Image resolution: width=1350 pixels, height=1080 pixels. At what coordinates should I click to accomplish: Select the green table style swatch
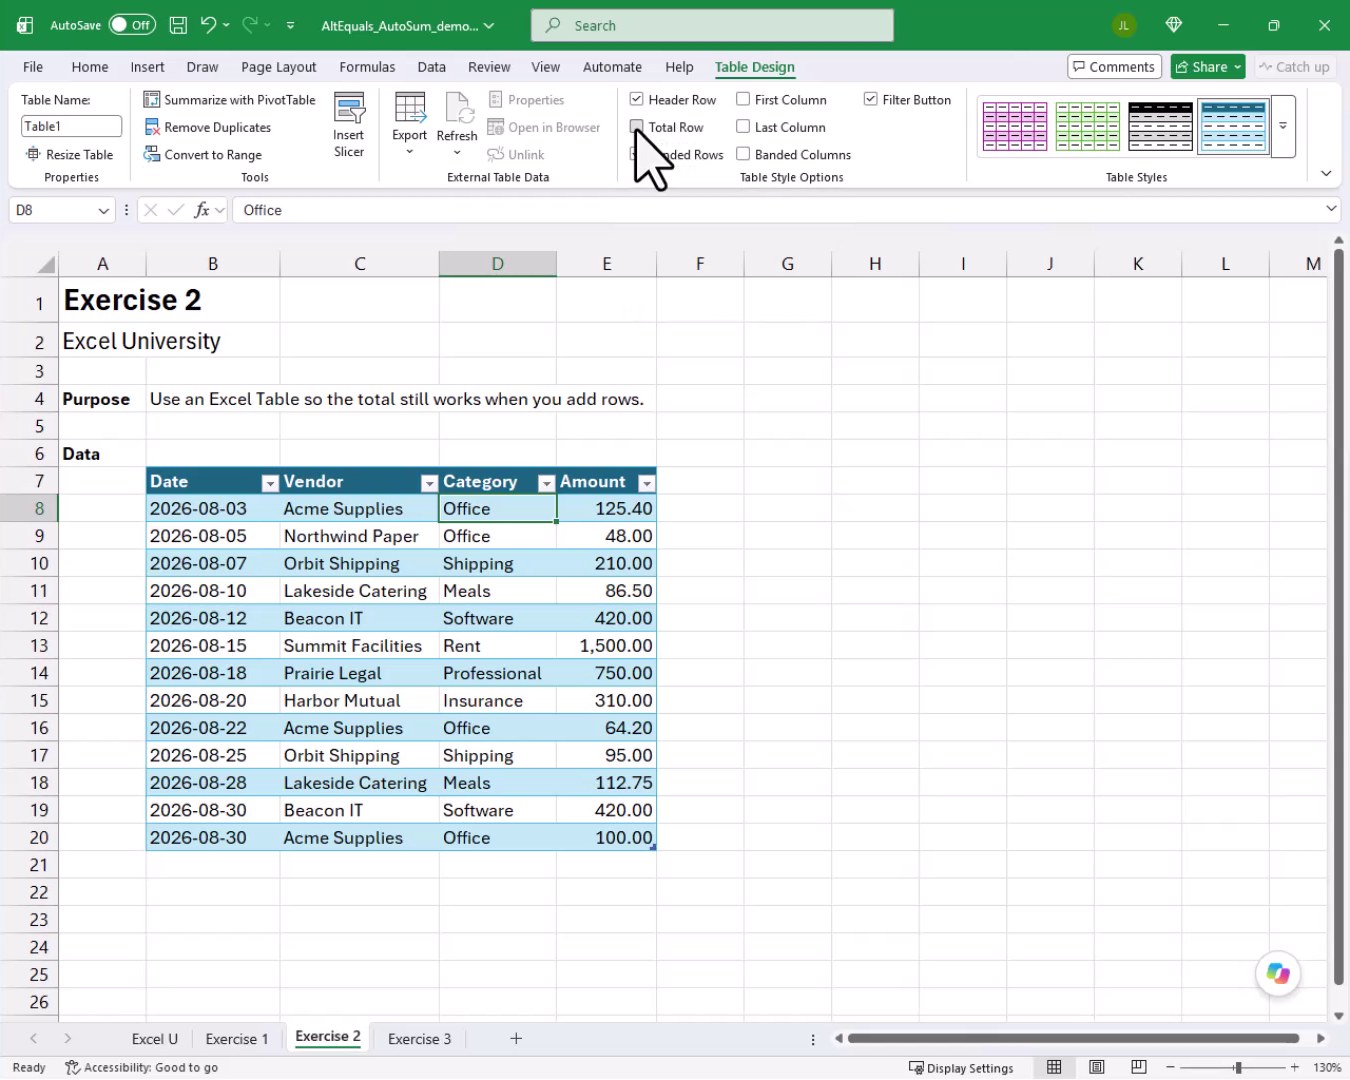point(1087,126)
